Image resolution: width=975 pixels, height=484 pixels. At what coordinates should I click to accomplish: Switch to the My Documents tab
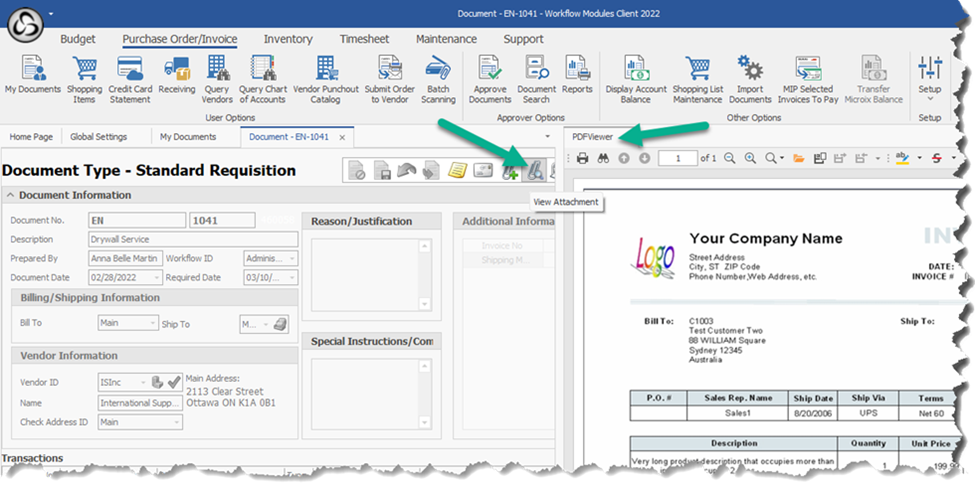tap(188, 137)
